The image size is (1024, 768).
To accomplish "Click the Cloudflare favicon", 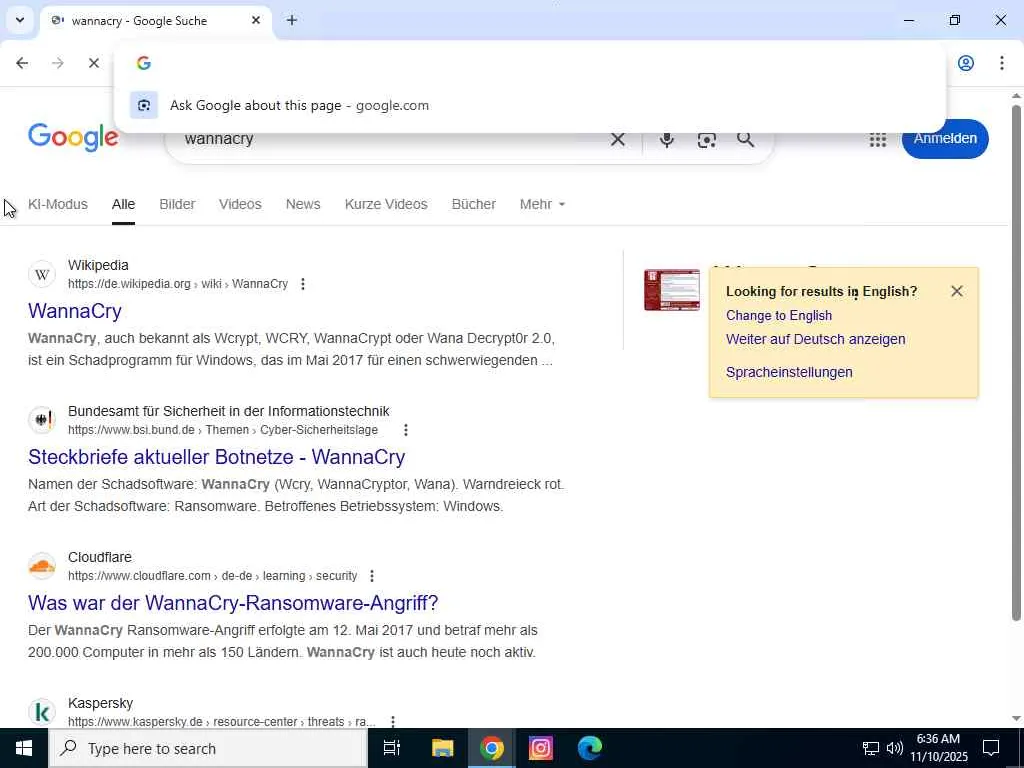I will 42,566.
